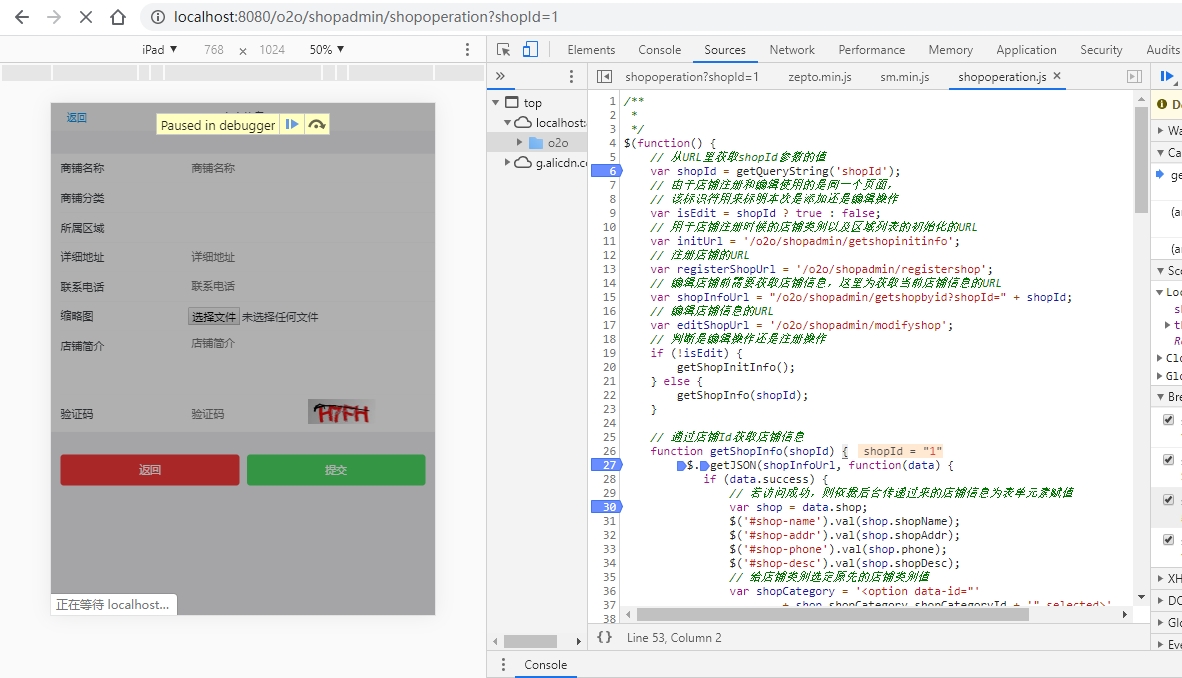Open the device toolbar more options menu
Image resolution: width=1182 pixels, height=678 pixels.
coord(467,49)
